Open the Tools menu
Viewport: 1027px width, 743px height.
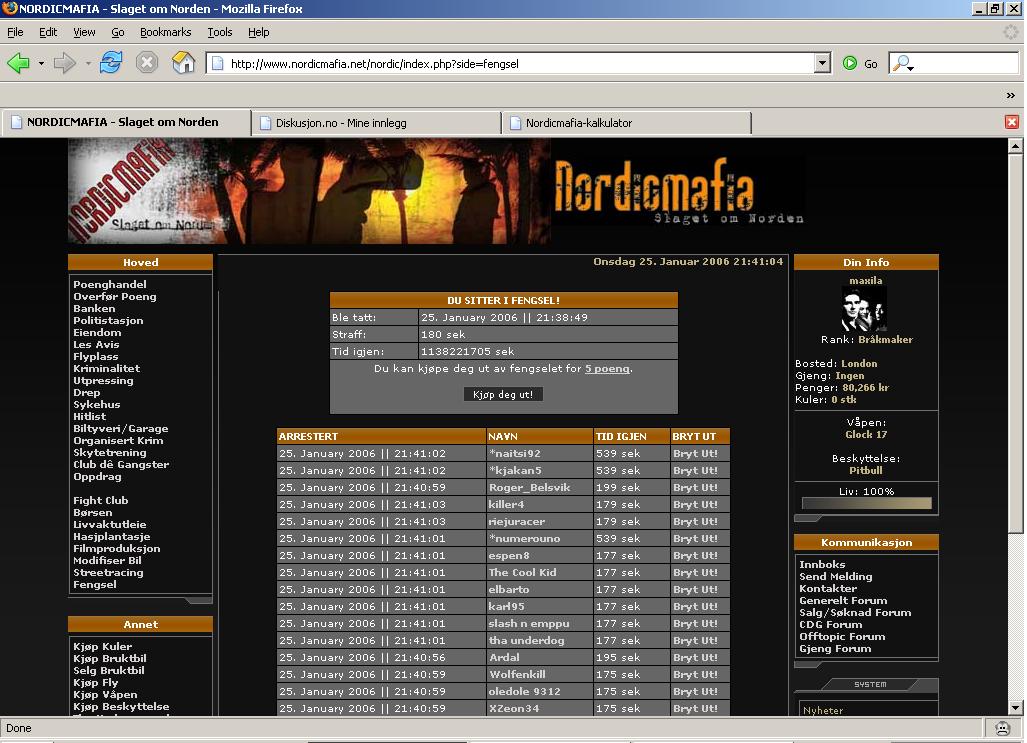220,32
